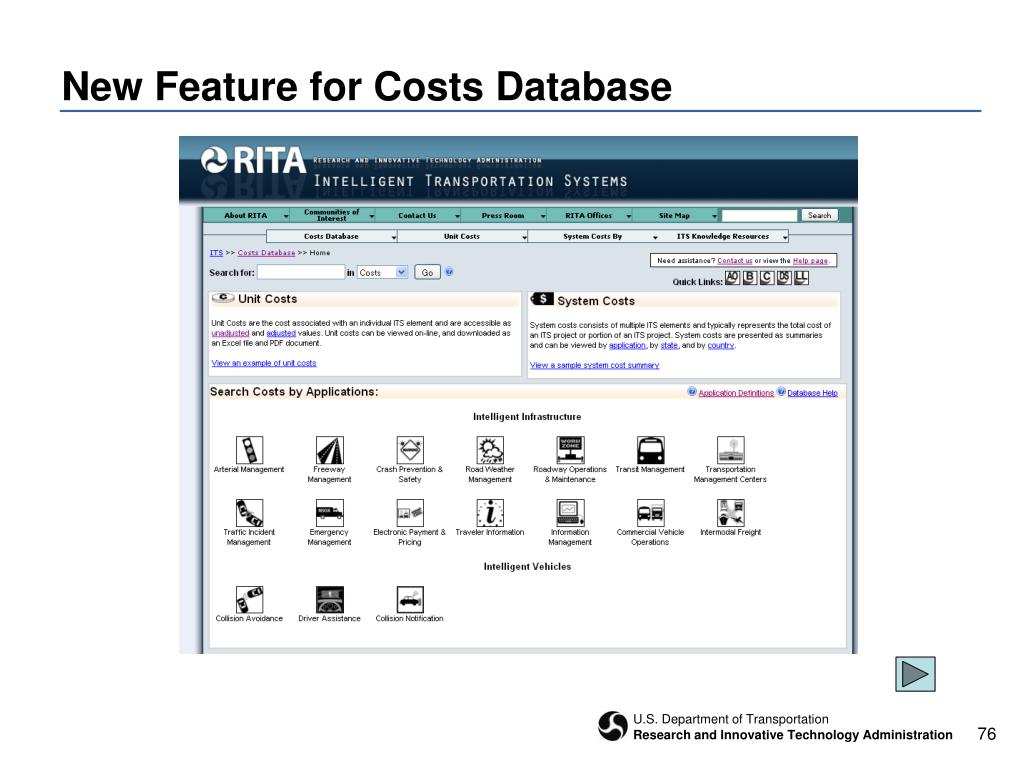1024x768 pixels.
Task: Click the C quick link icon
Action: [x=767, y=278]
